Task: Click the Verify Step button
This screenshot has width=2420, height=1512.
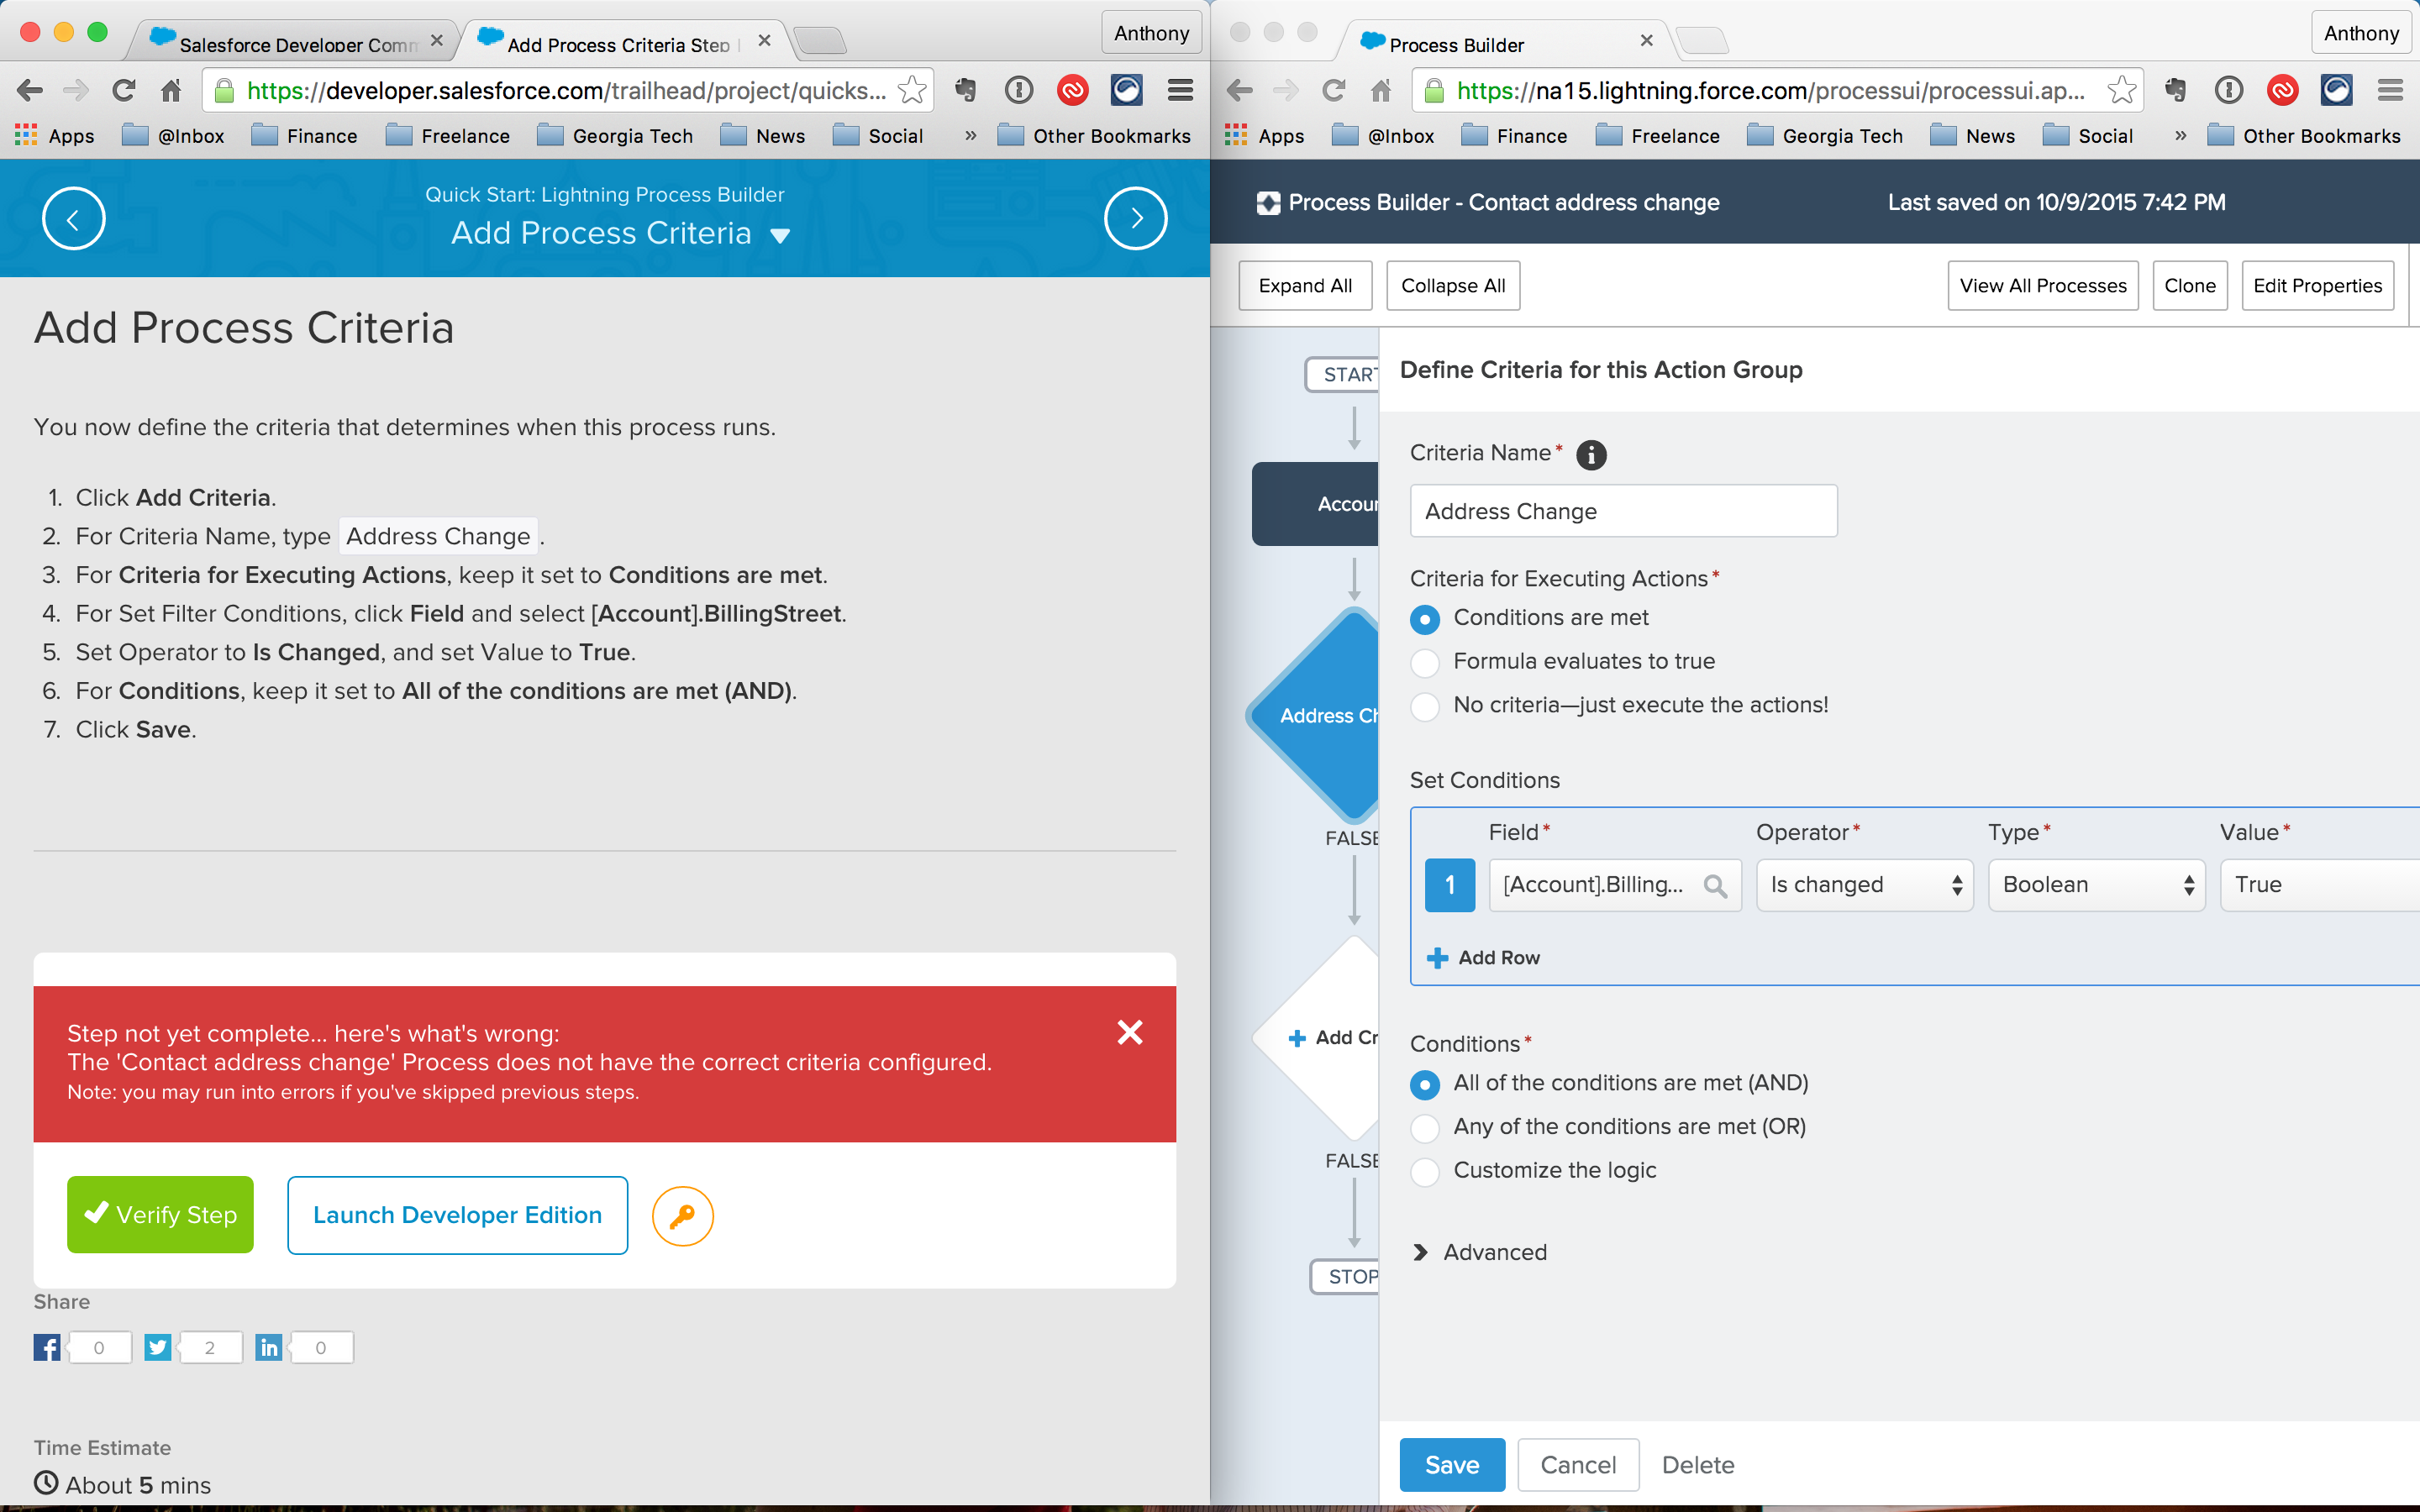Action: point(160,1214)
